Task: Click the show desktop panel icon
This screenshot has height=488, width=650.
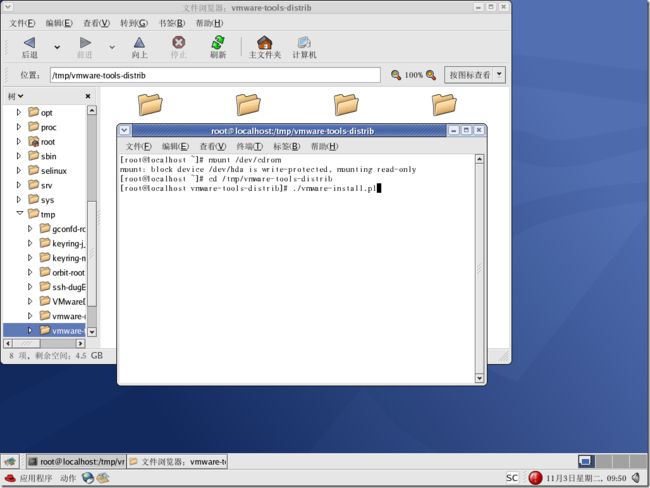Action: click(10, 461)
